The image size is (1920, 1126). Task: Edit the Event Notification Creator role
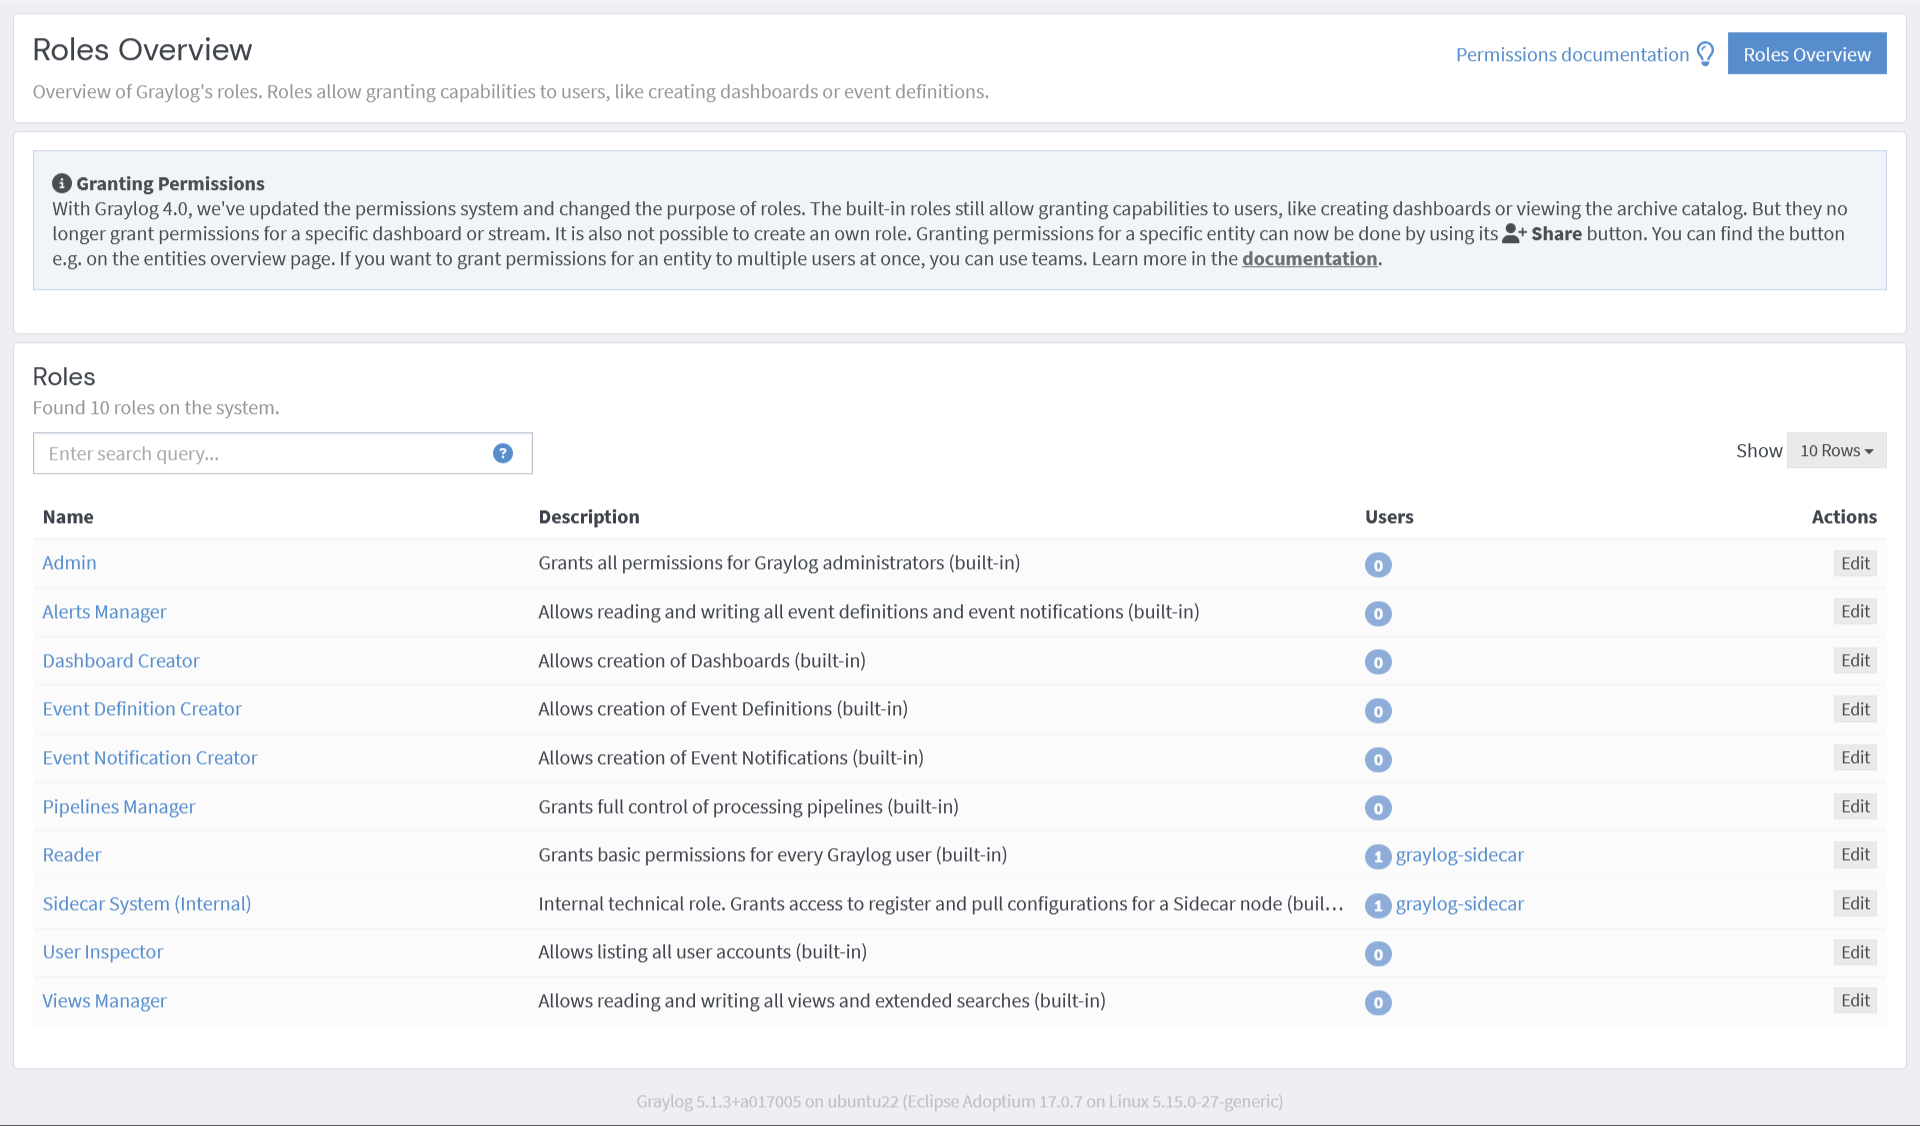1855,757
